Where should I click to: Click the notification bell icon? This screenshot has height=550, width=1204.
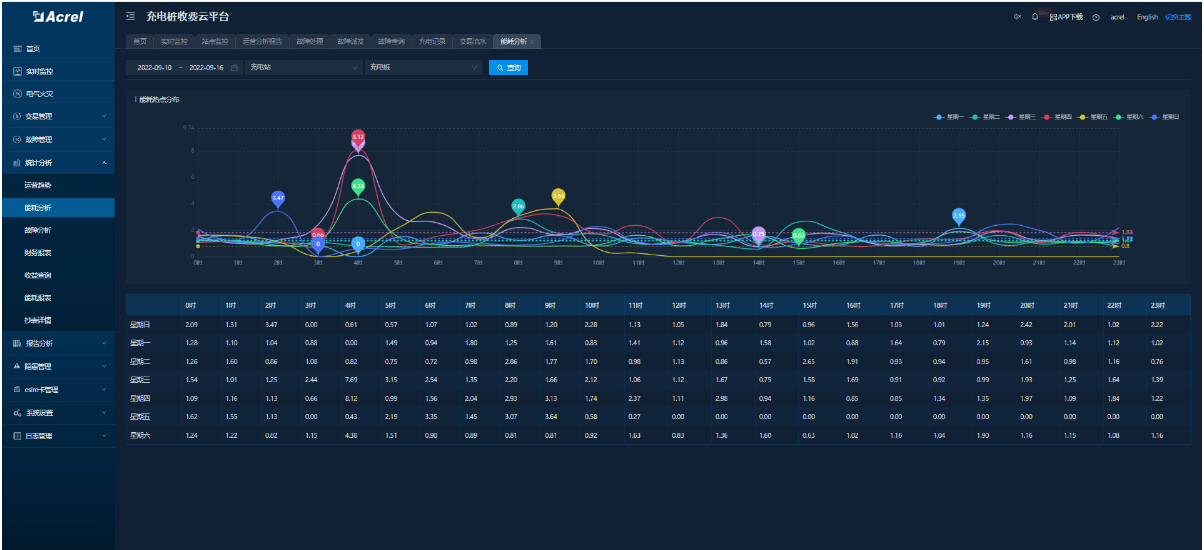click(1034, 17)
